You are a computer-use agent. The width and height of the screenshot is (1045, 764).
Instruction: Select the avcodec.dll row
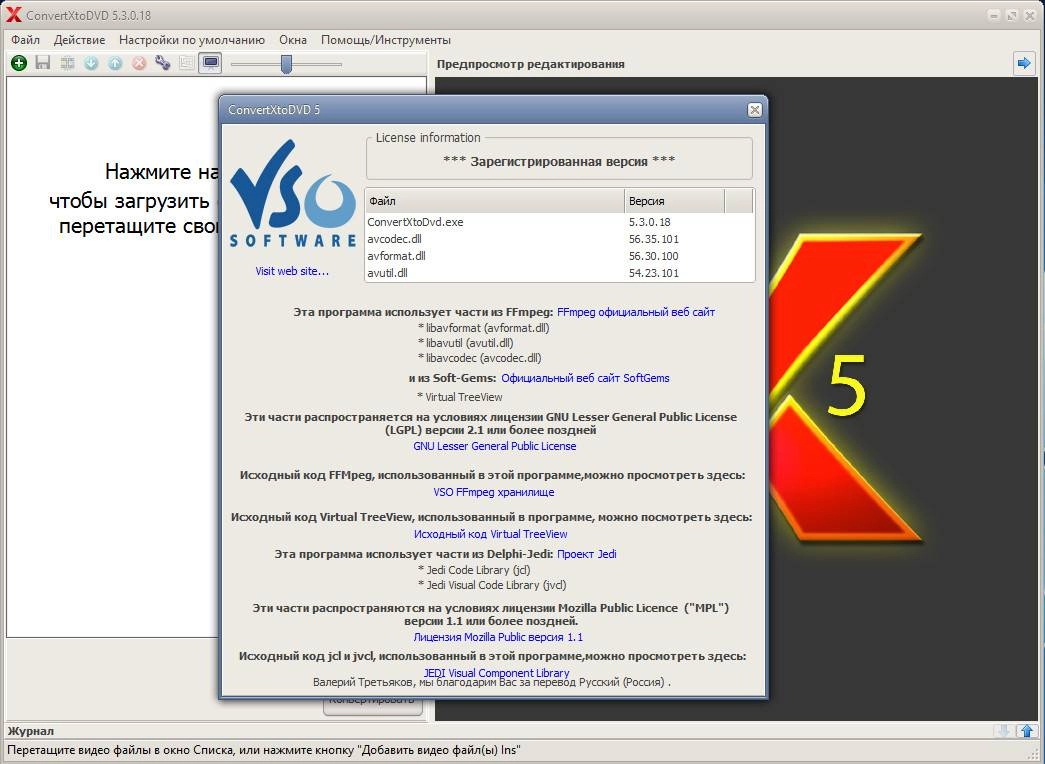[x=559, y=239]
